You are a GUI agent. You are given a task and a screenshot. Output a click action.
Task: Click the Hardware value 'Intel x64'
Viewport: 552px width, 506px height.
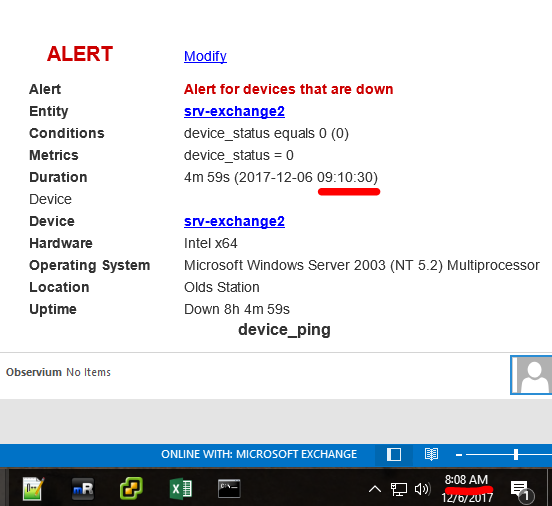coord(211,243)
